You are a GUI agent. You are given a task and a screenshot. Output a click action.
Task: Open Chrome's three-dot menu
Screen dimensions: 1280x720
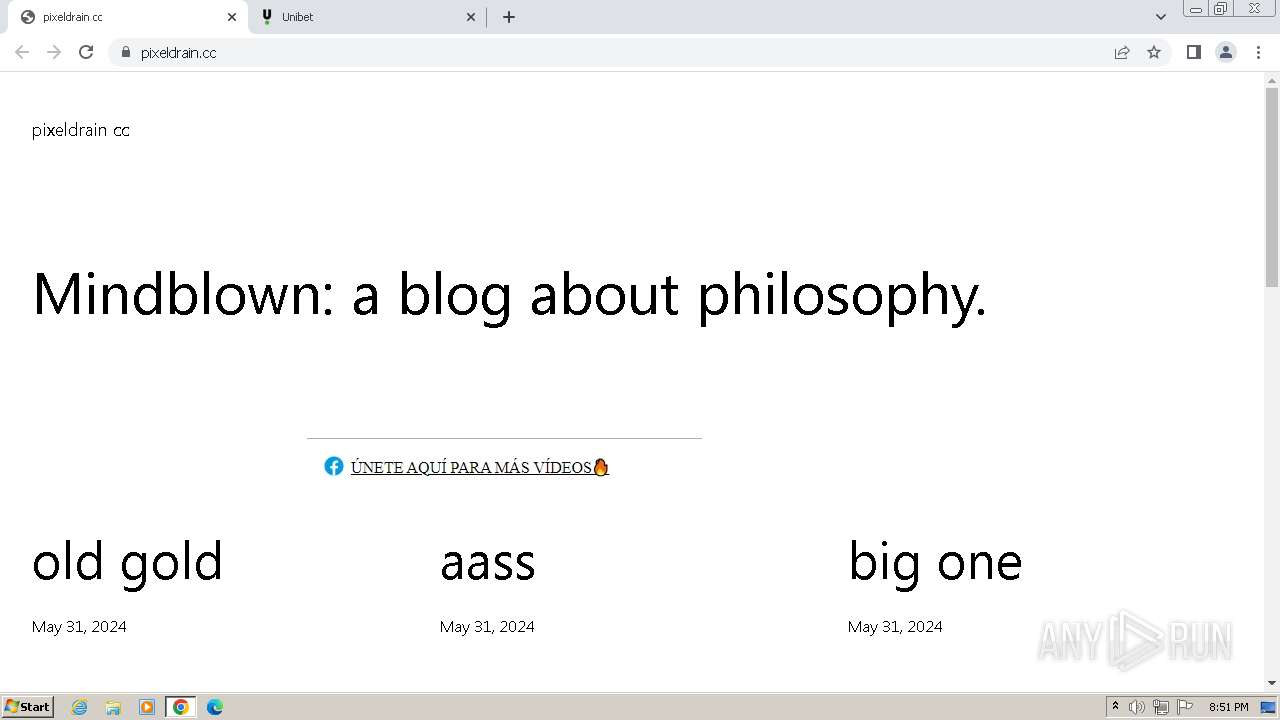(1258, 52)
